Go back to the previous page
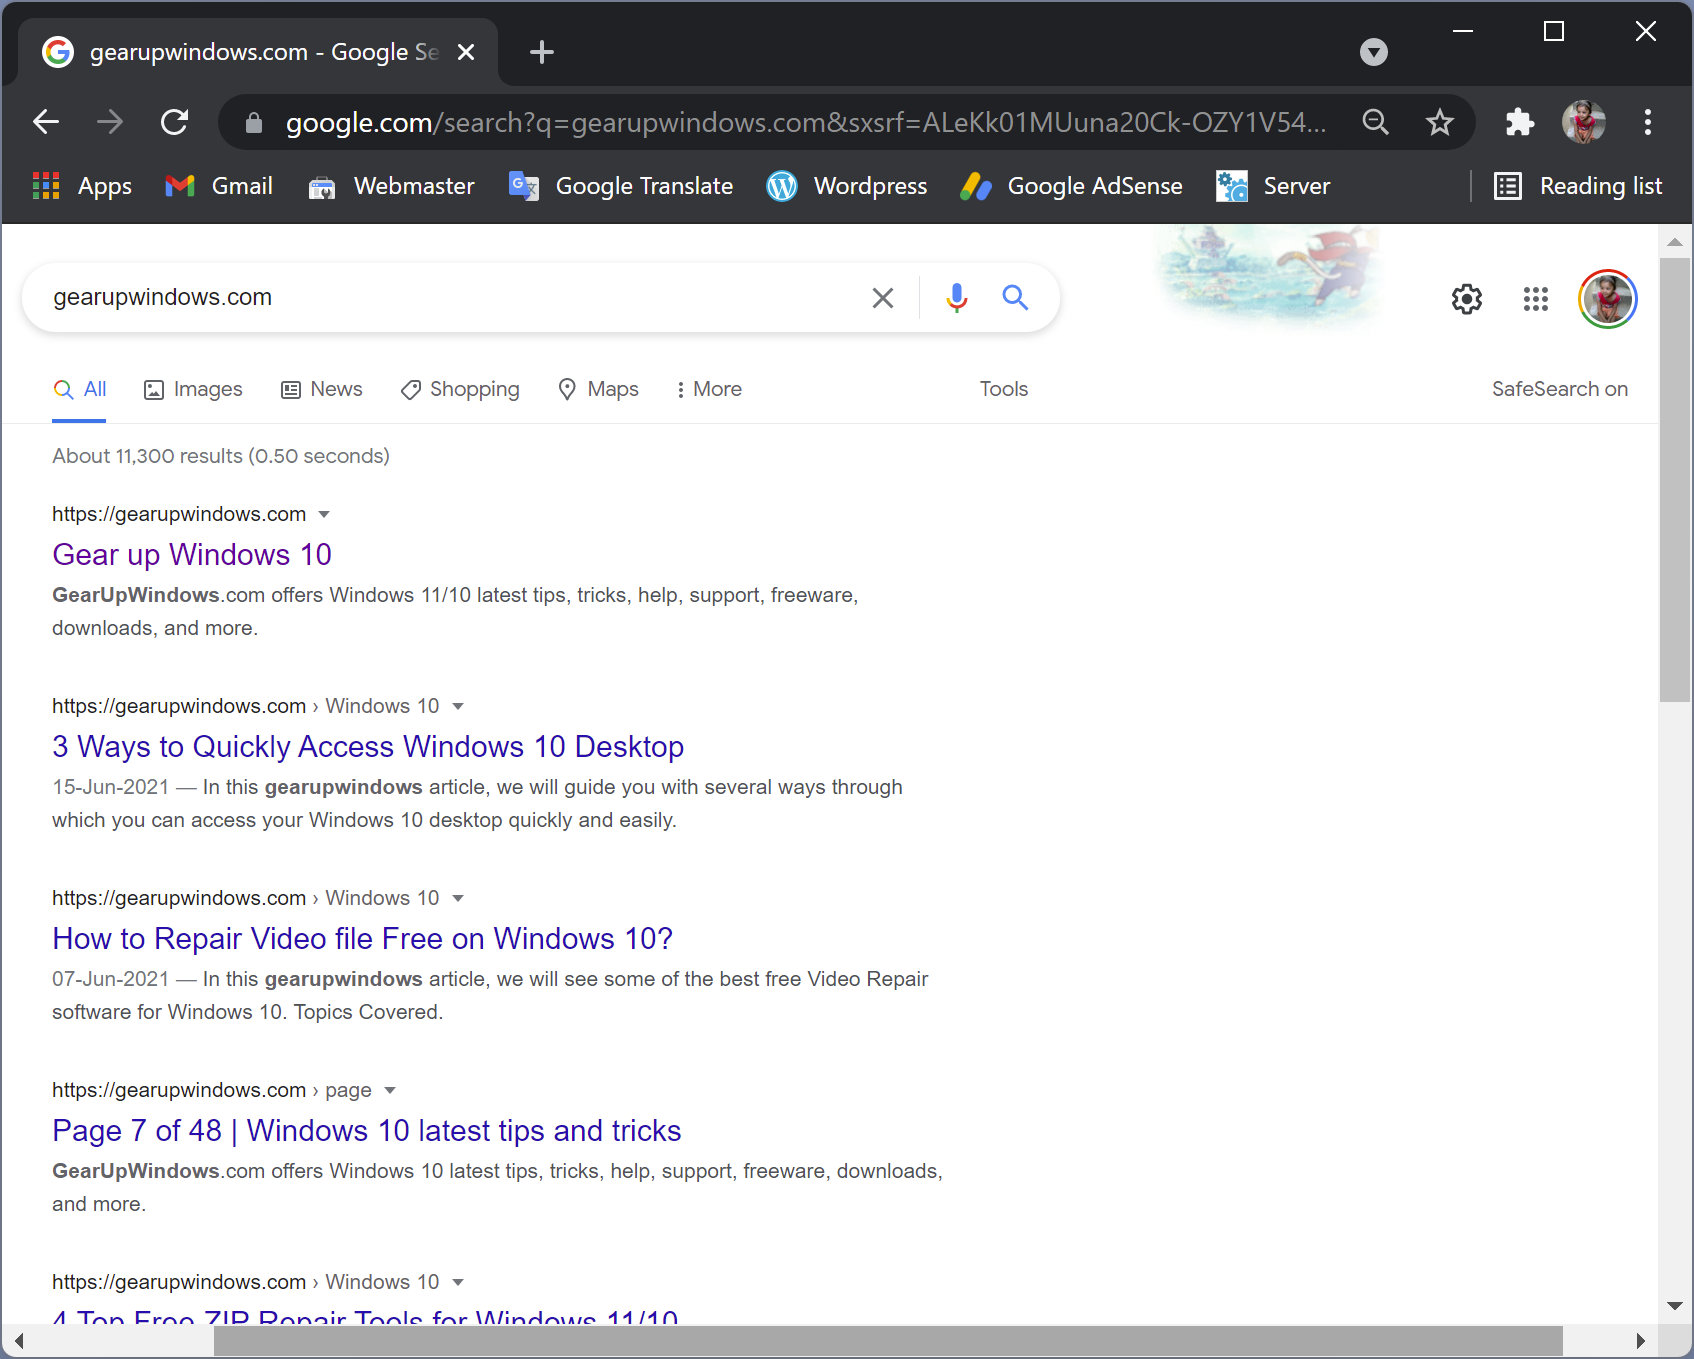 (46, 122)
